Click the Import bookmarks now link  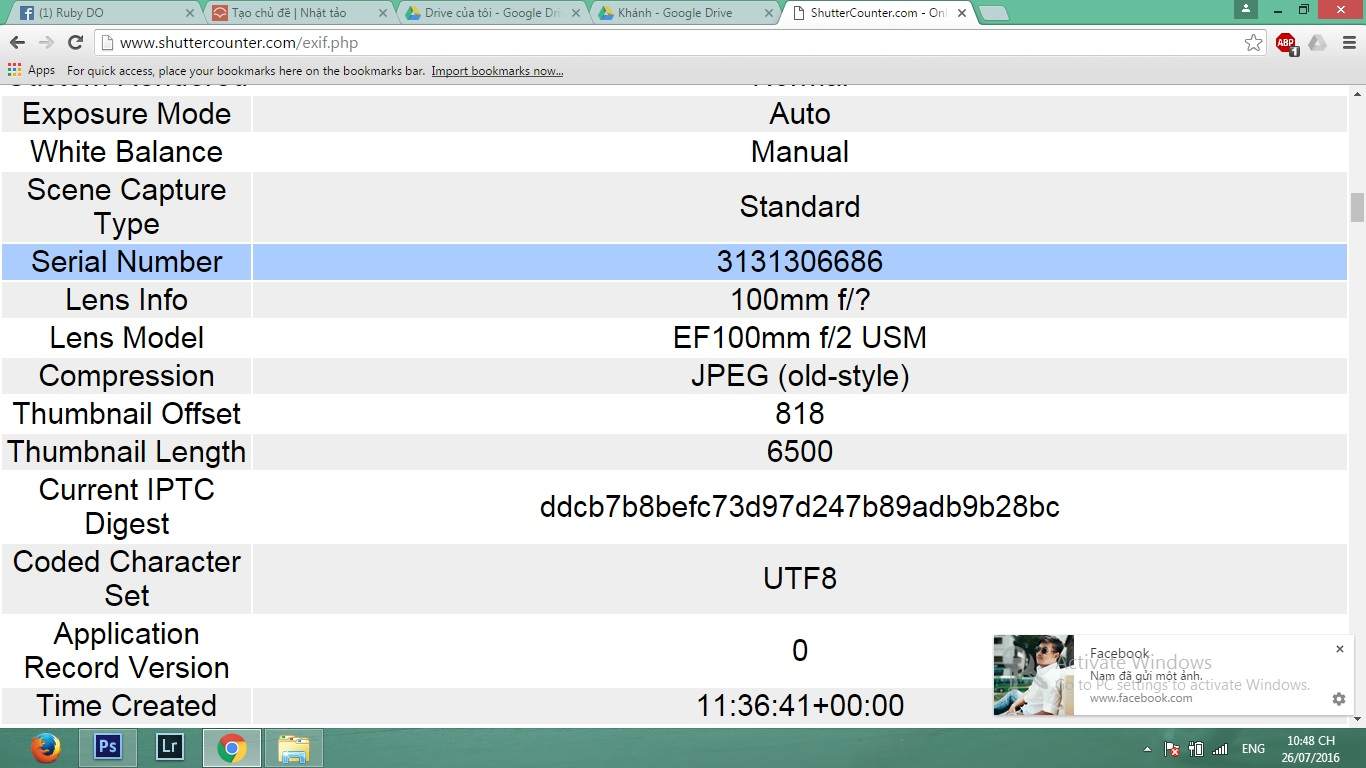click(x=497, y=71)
